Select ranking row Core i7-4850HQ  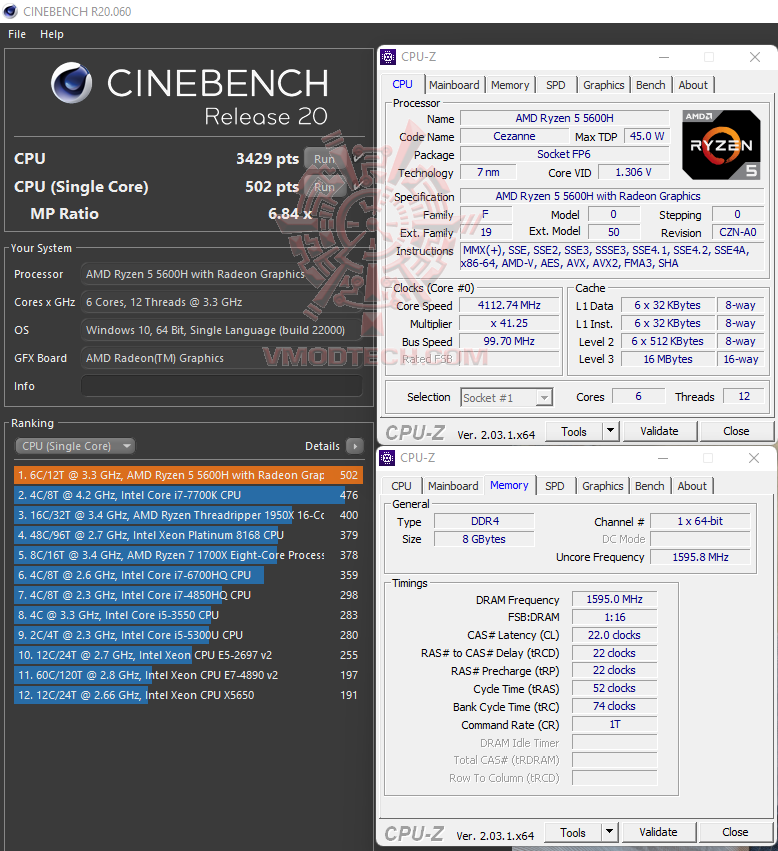click(188, 595)
